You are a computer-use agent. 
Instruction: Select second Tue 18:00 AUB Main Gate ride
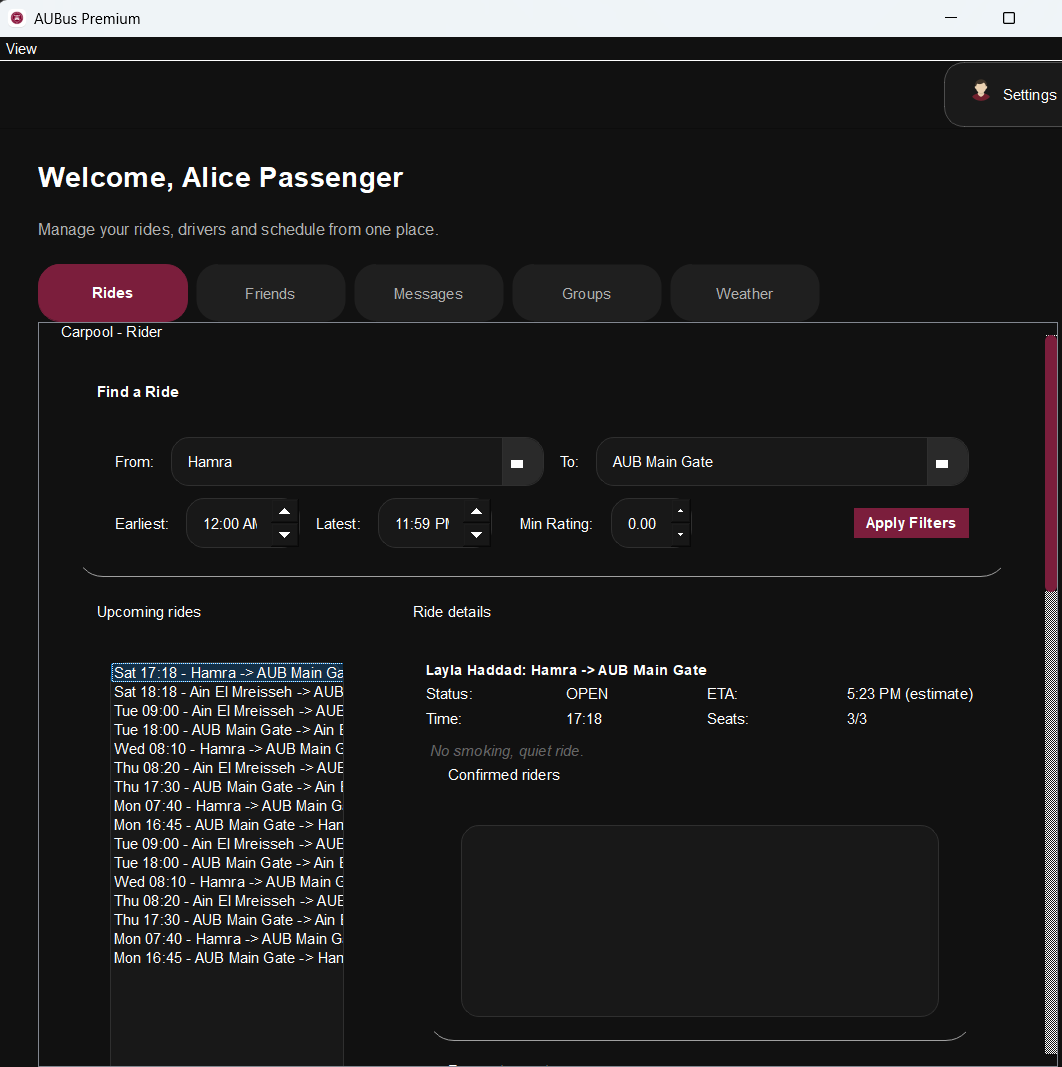coord(227,863)
